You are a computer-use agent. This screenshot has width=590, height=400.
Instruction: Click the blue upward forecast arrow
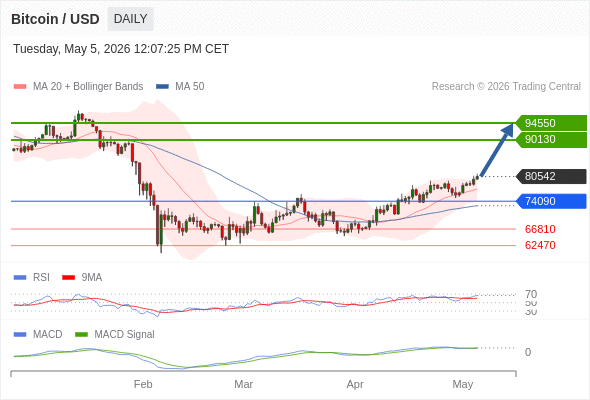(x=497, y=150)
